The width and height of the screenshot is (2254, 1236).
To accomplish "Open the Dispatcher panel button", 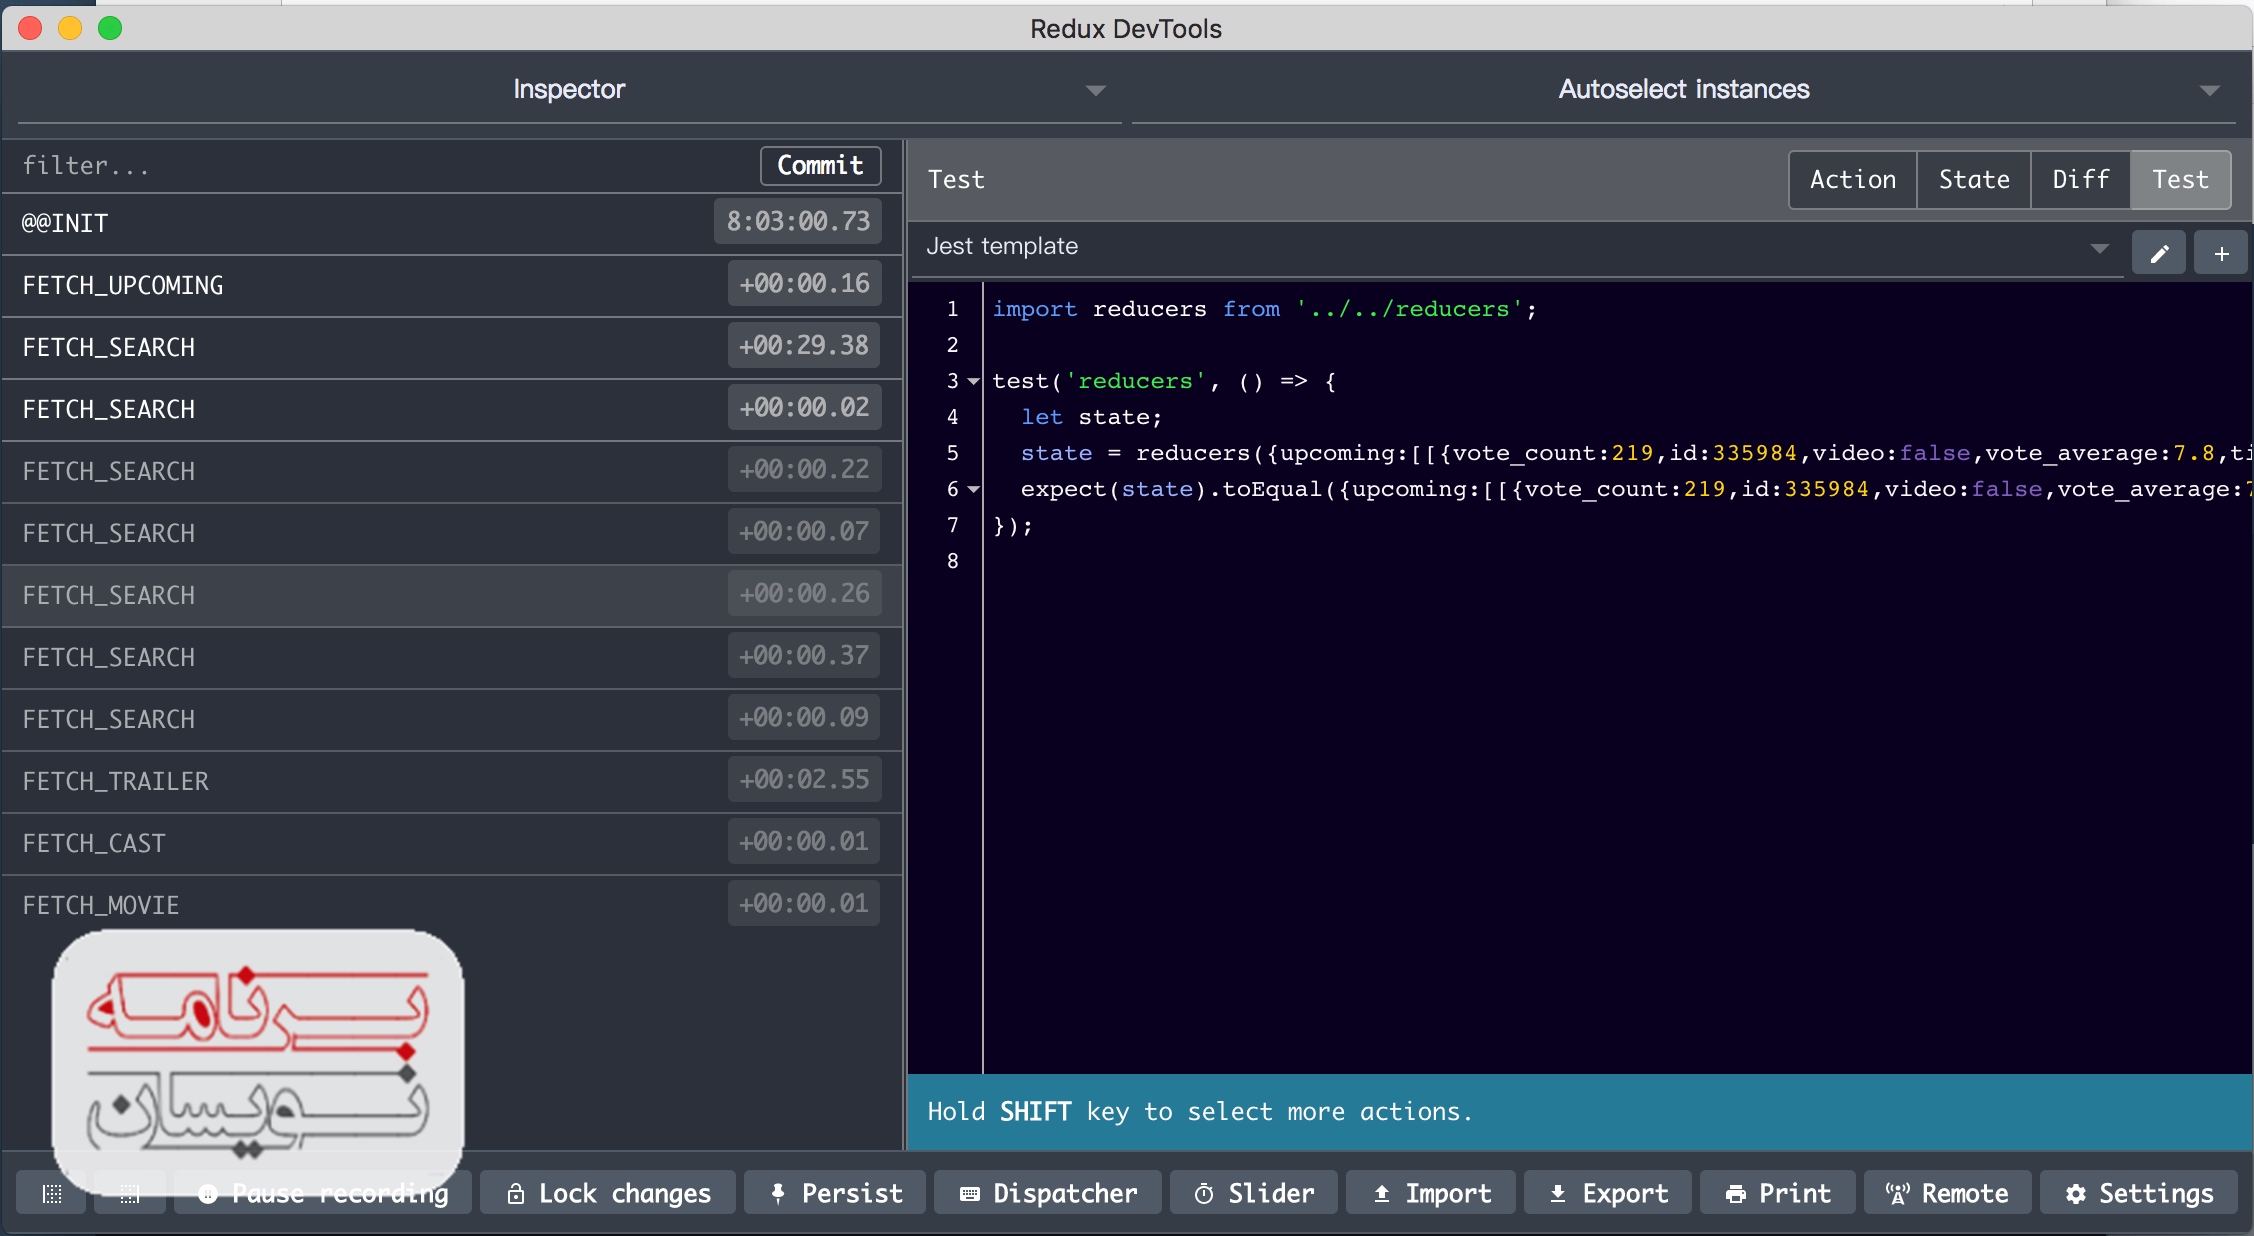I will [1048, 1193].
